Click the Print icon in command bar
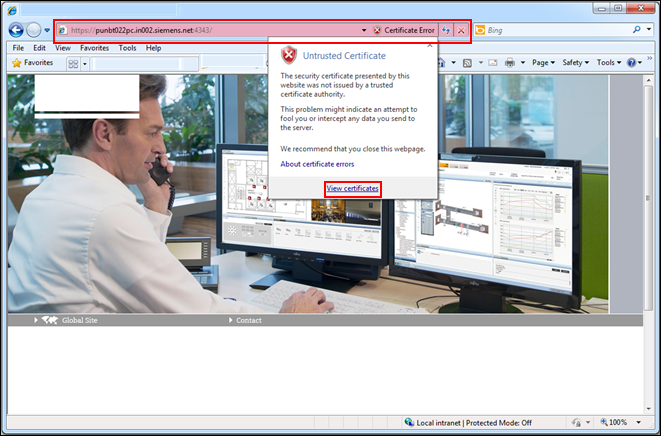 click(509, 63)
